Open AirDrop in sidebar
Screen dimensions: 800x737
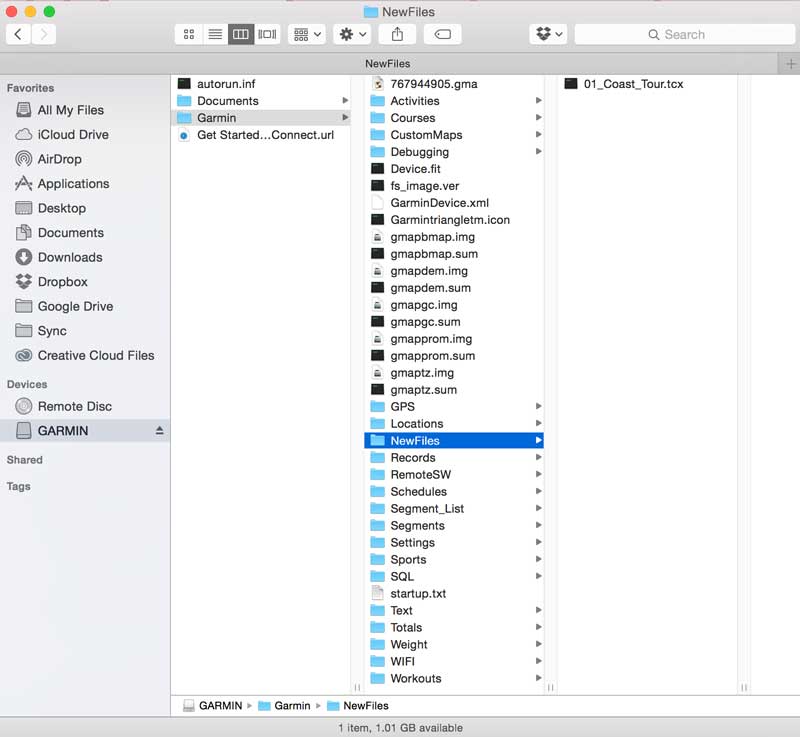point(48,159)
